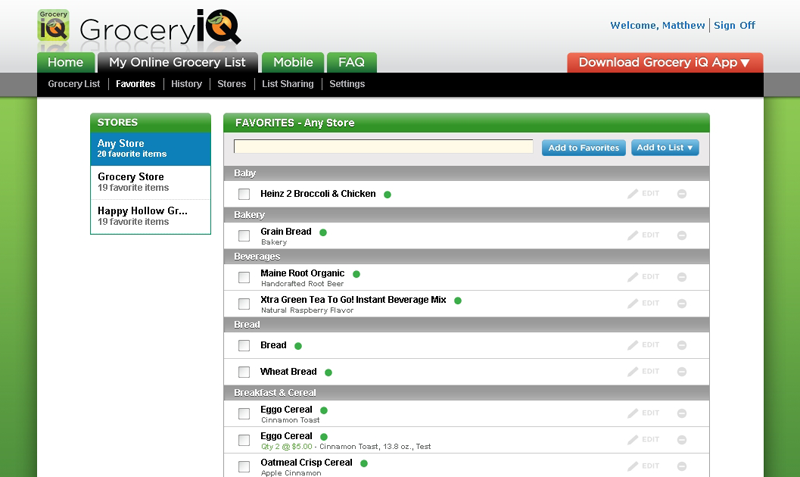Click the Sign Off link

[734, 25]
